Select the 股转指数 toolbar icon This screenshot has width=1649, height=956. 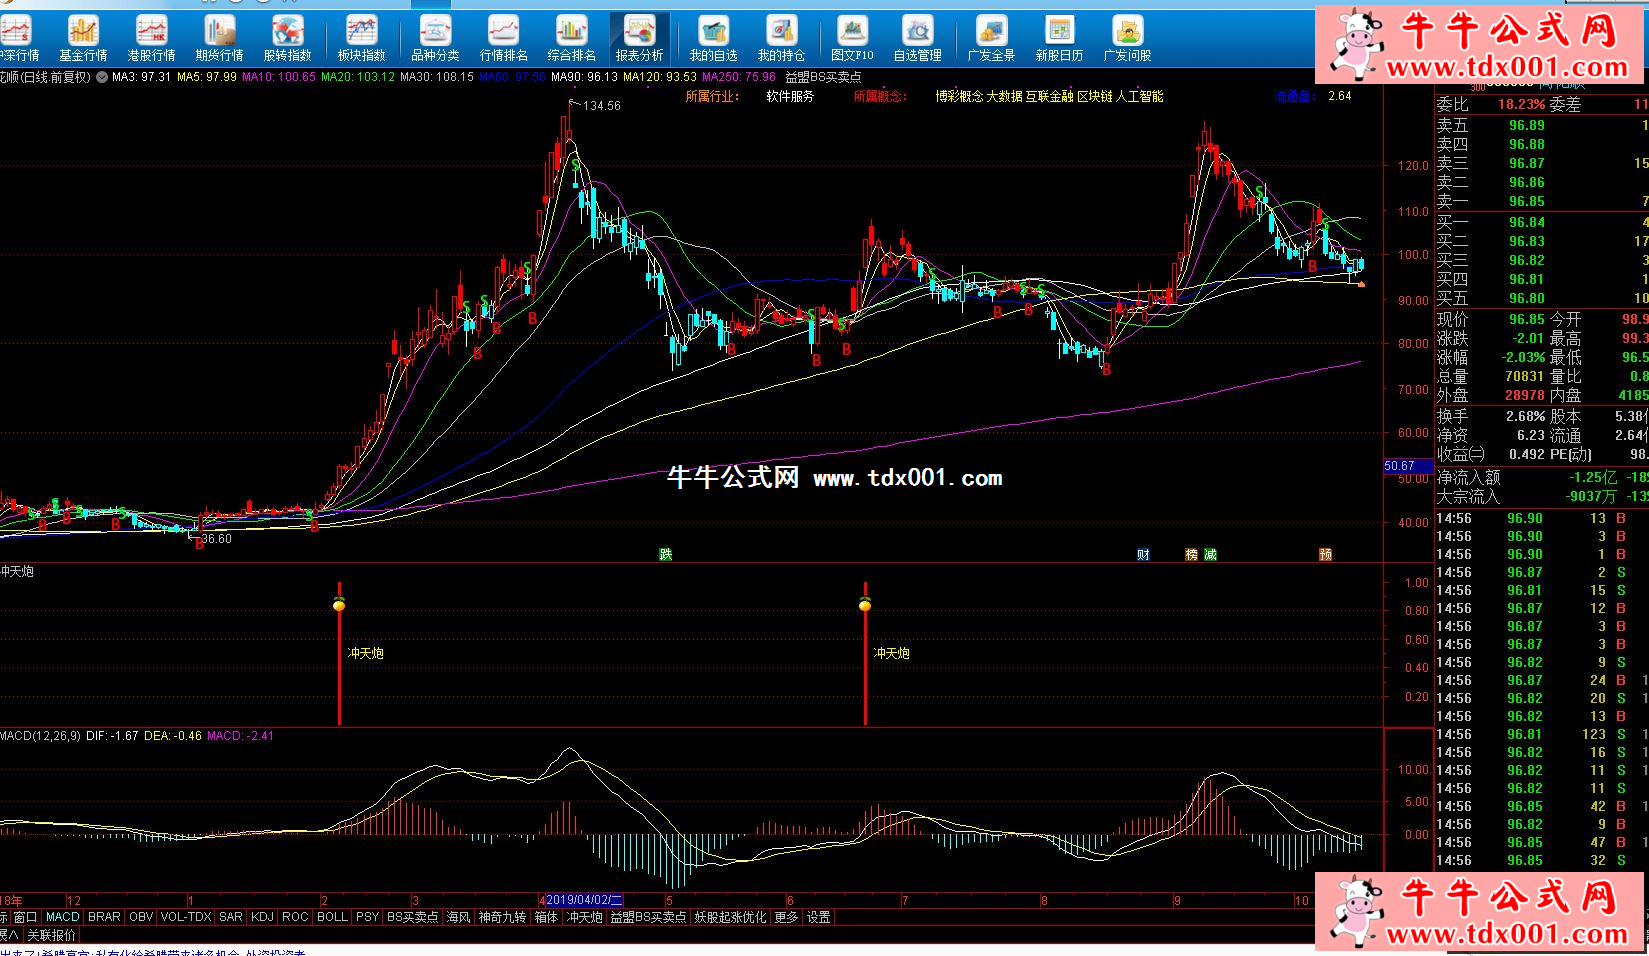287,38
